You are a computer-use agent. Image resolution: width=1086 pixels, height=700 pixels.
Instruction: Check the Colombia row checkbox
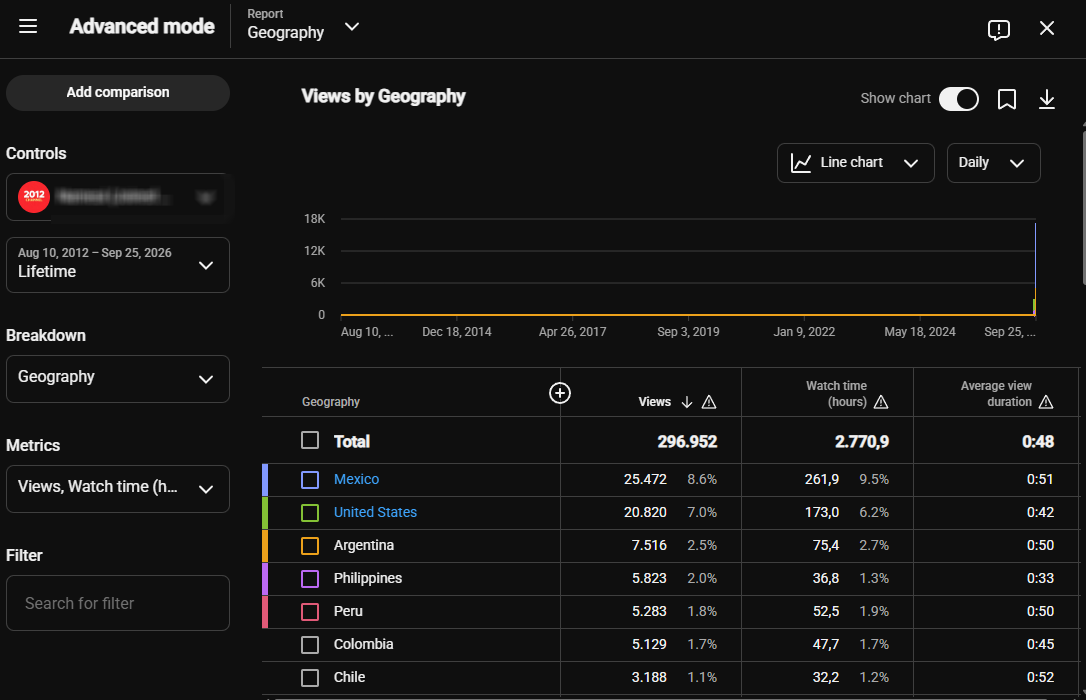point(310,645)
